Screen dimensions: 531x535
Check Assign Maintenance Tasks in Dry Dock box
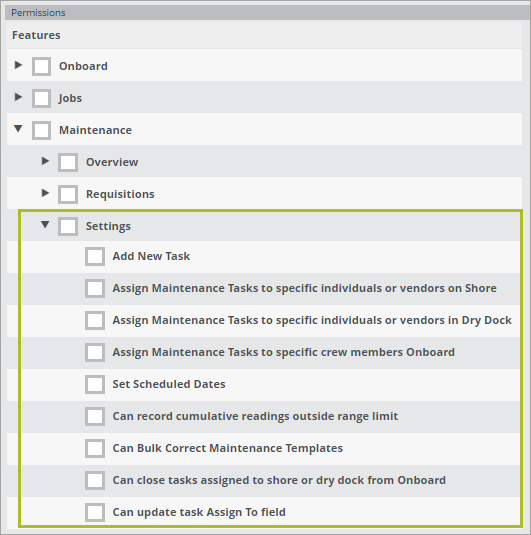click(x=95, y=320)
